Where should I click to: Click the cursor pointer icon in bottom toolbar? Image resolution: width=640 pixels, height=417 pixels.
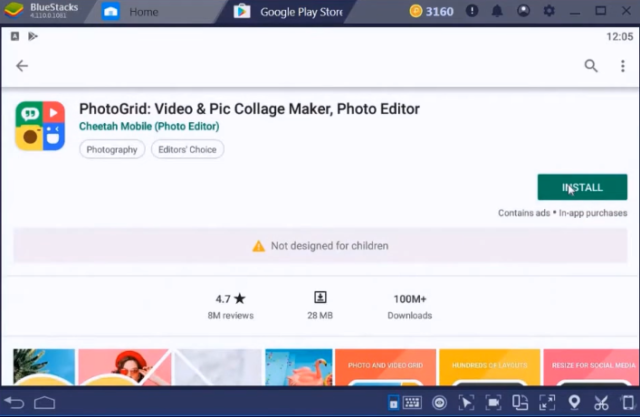click(466, 403)
